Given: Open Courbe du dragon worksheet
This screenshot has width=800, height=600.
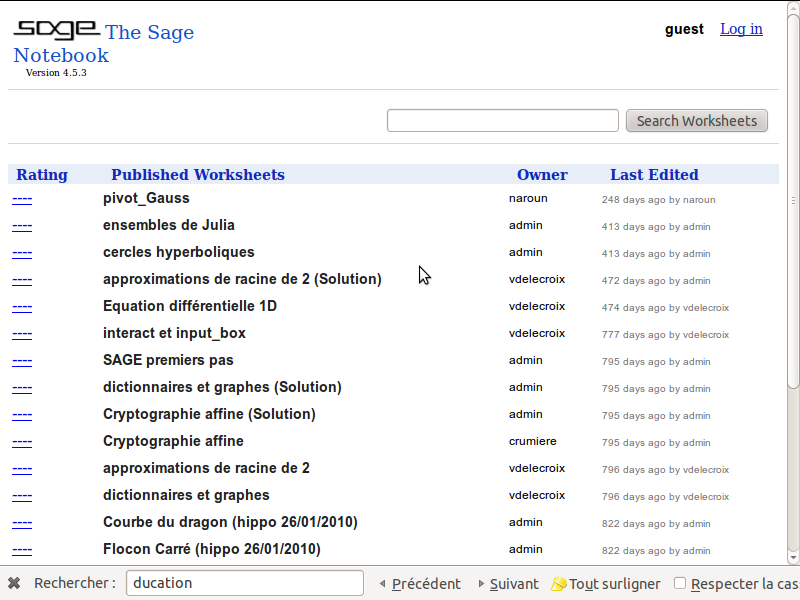Looking at the screenshot, I should (x=230, y=523).
